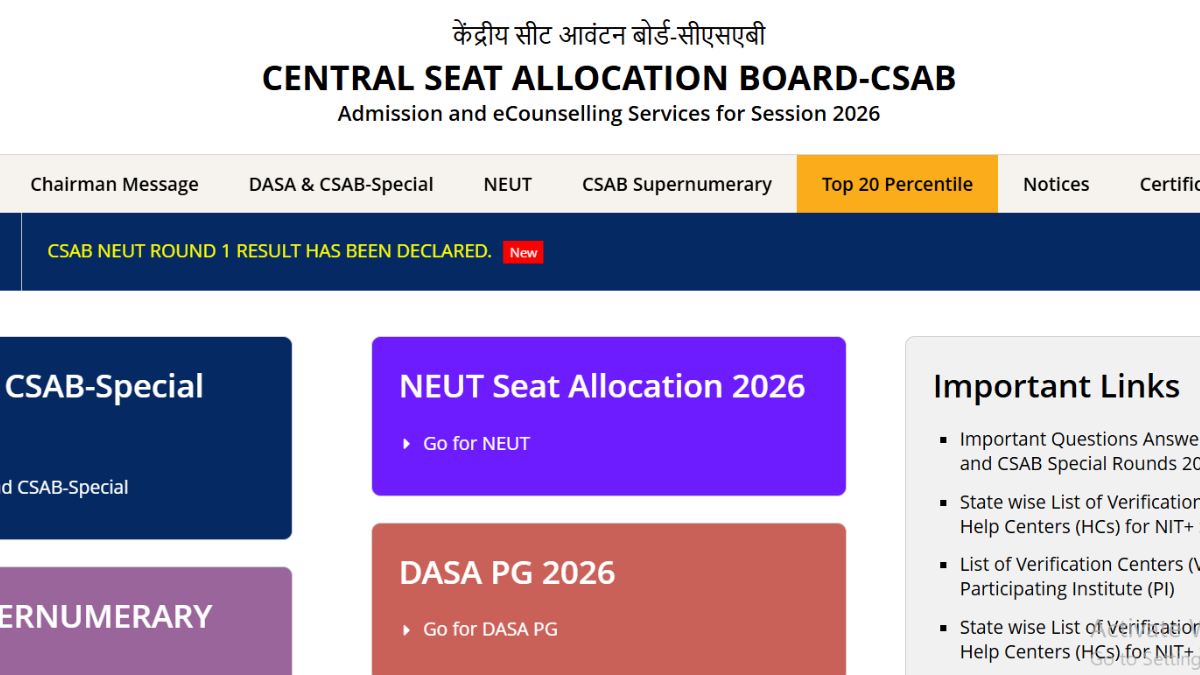
Task: Select the NEUT navigation item
Action: (508, 184)
